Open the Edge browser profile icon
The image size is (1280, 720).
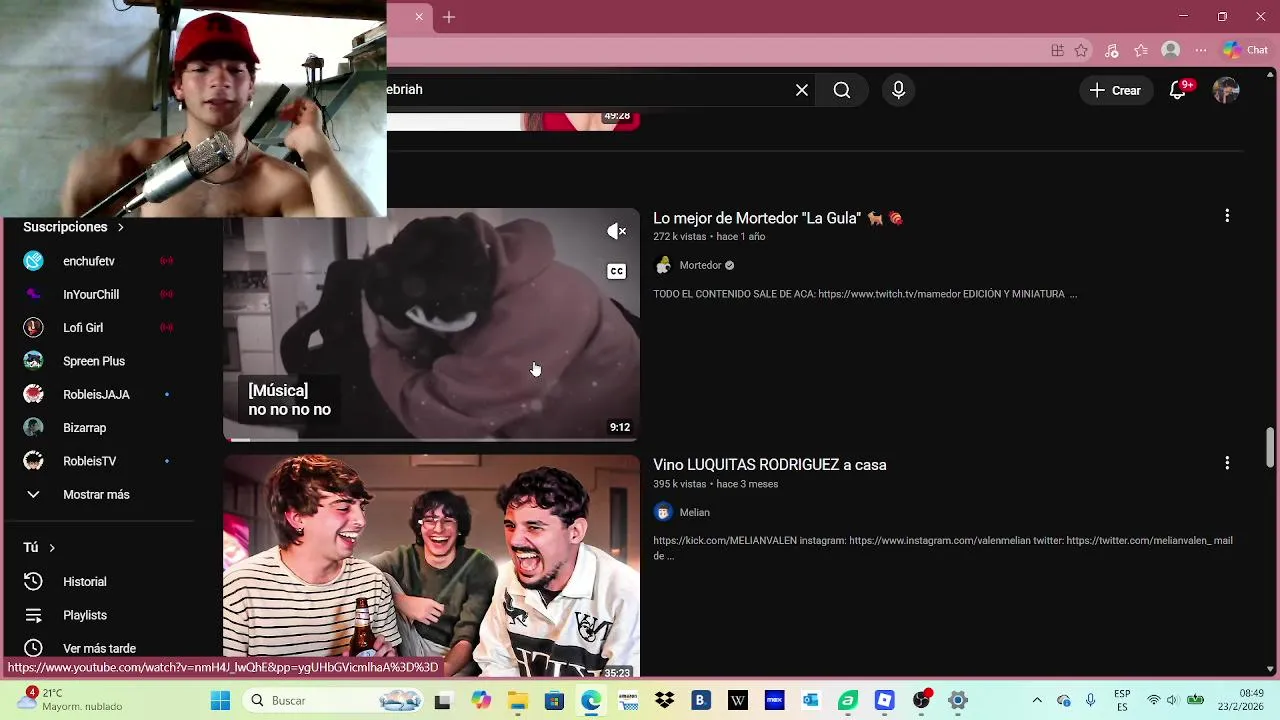coord(1170,50)
